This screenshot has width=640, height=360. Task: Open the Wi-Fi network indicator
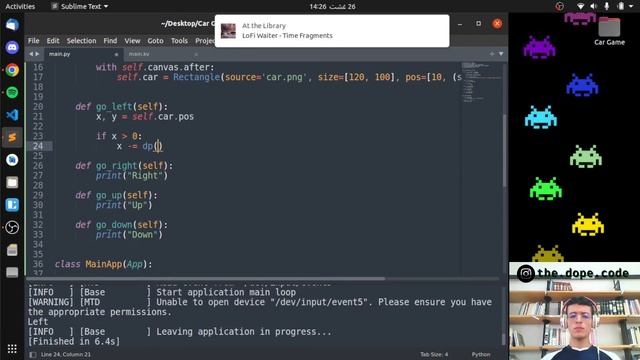point(580,6)
